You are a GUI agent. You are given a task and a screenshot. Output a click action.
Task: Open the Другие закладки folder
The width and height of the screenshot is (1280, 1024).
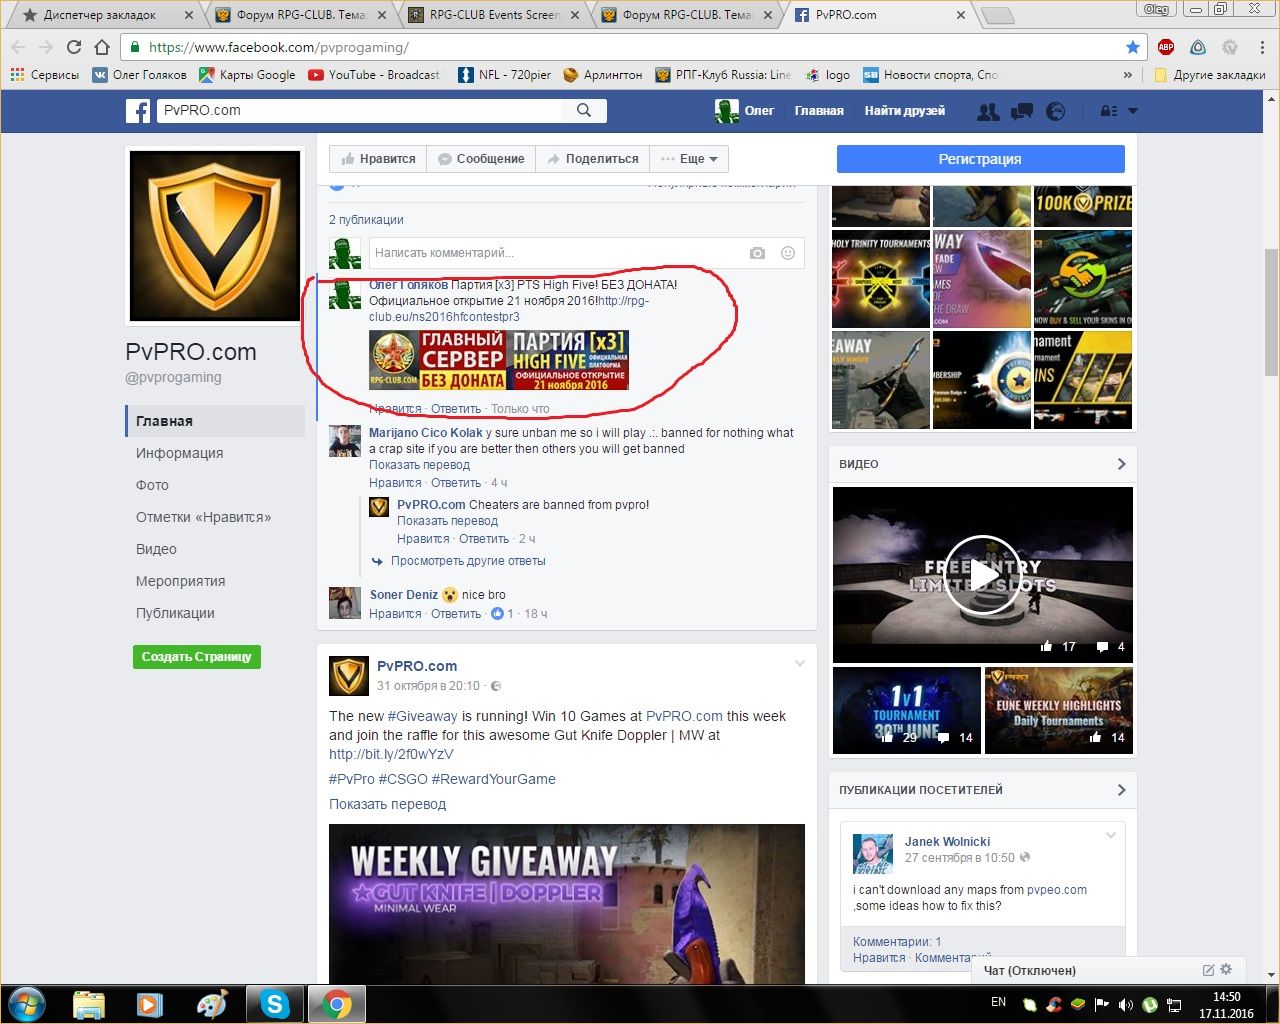[1210, 75]
